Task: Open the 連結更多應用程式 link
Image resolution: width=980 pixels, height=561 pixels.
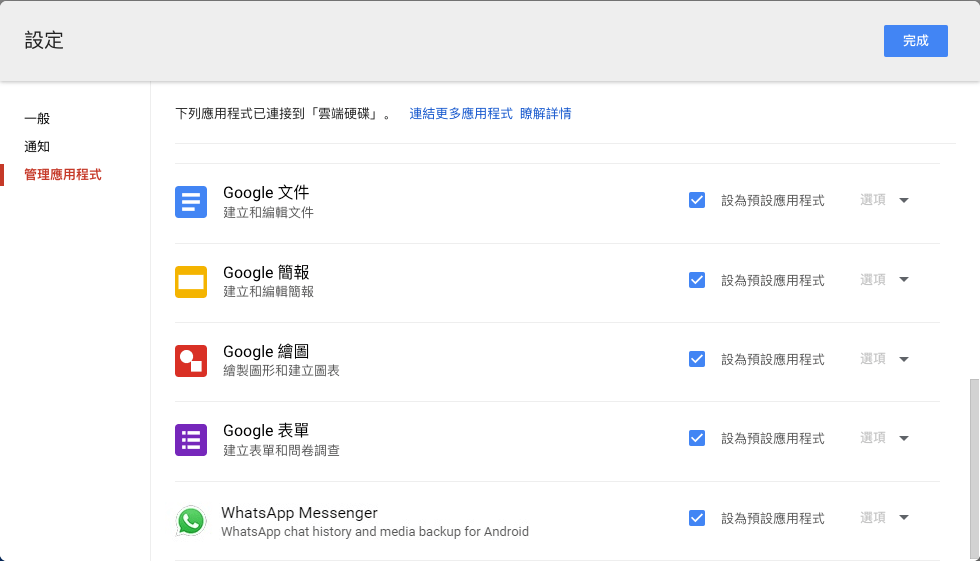Action: [x=461, y=114]
